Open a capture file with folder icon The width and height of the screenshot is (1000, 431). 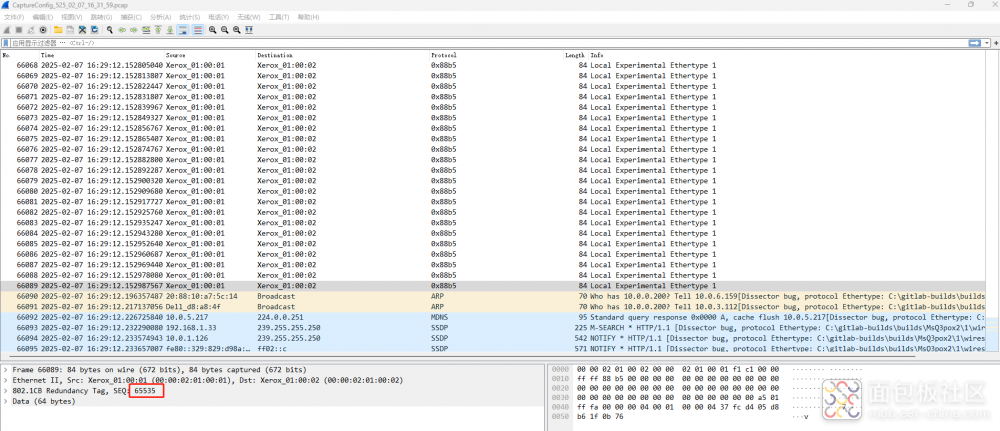tap(58, 30)
